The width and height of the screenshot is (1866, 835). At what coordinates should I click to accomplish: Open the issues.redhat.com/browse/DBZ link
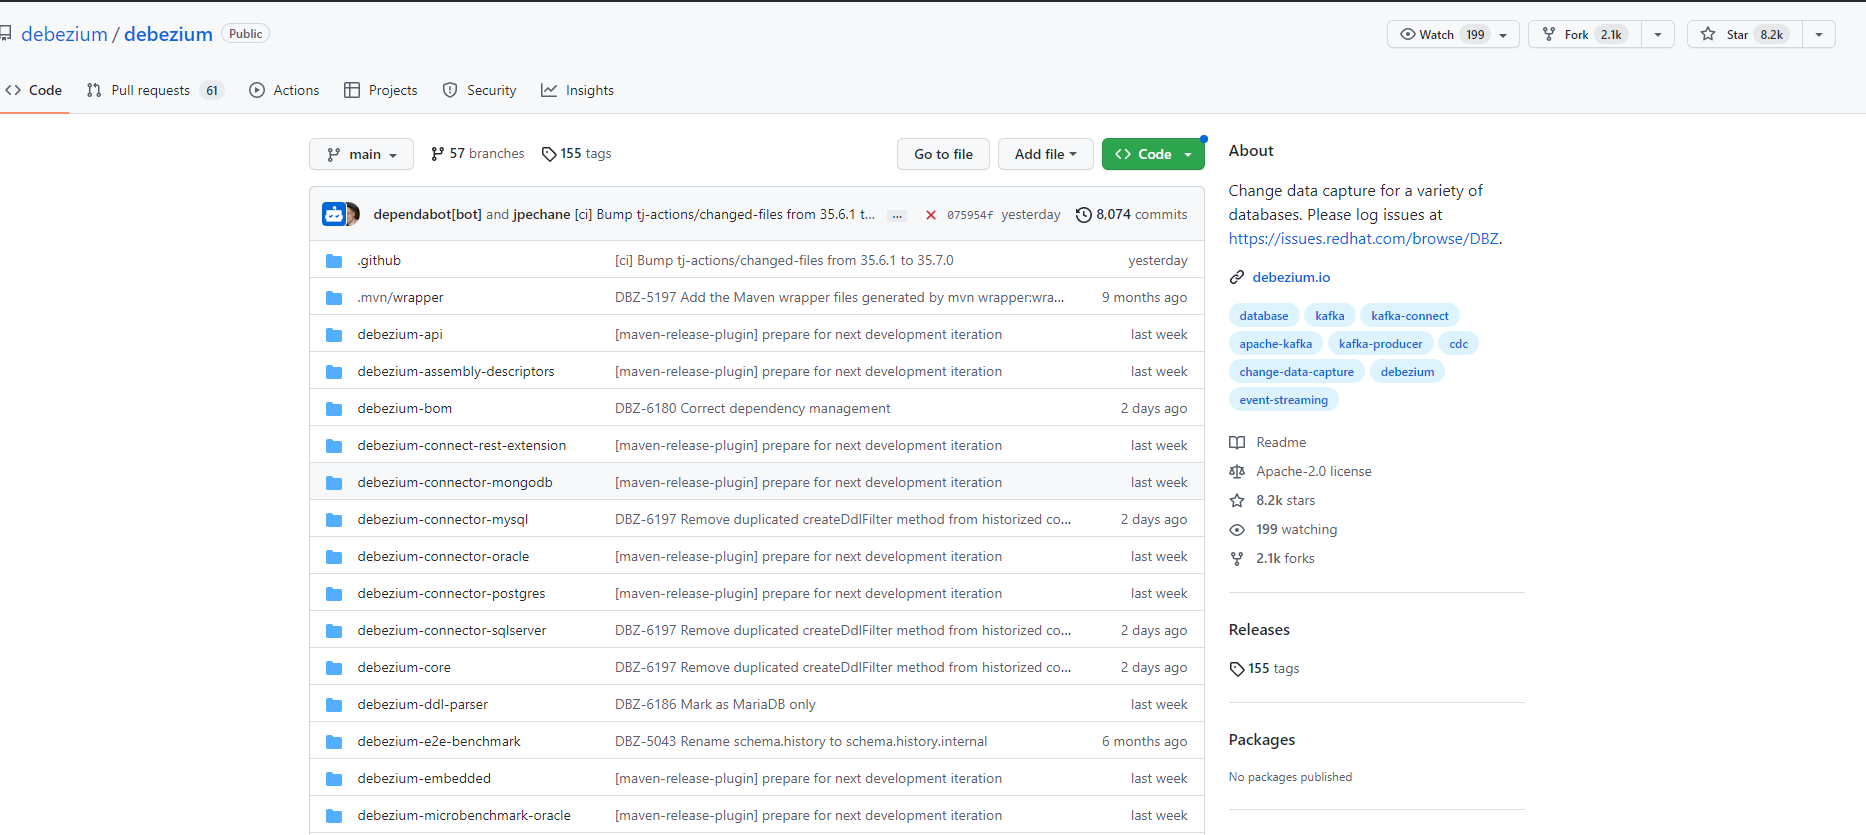point(1363,239)
